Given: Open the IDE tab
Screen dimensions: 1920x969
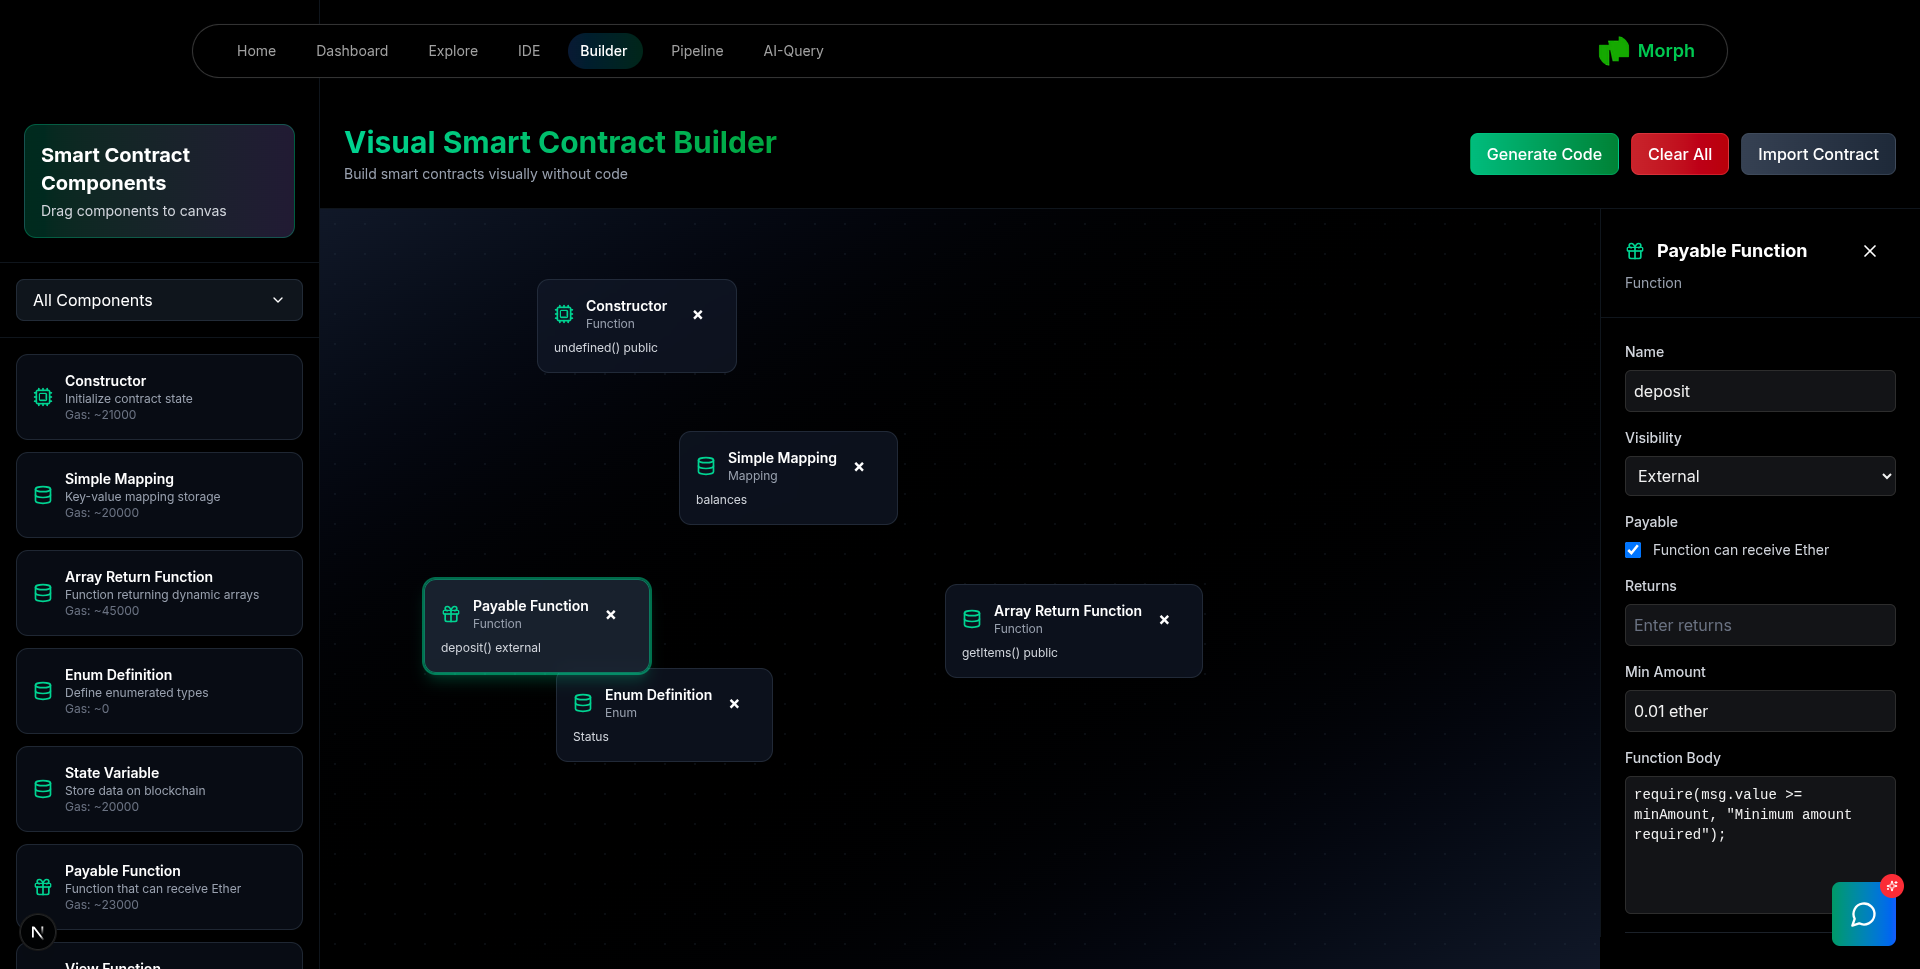Looking at the screenshot, I should [x=529, y=51].
